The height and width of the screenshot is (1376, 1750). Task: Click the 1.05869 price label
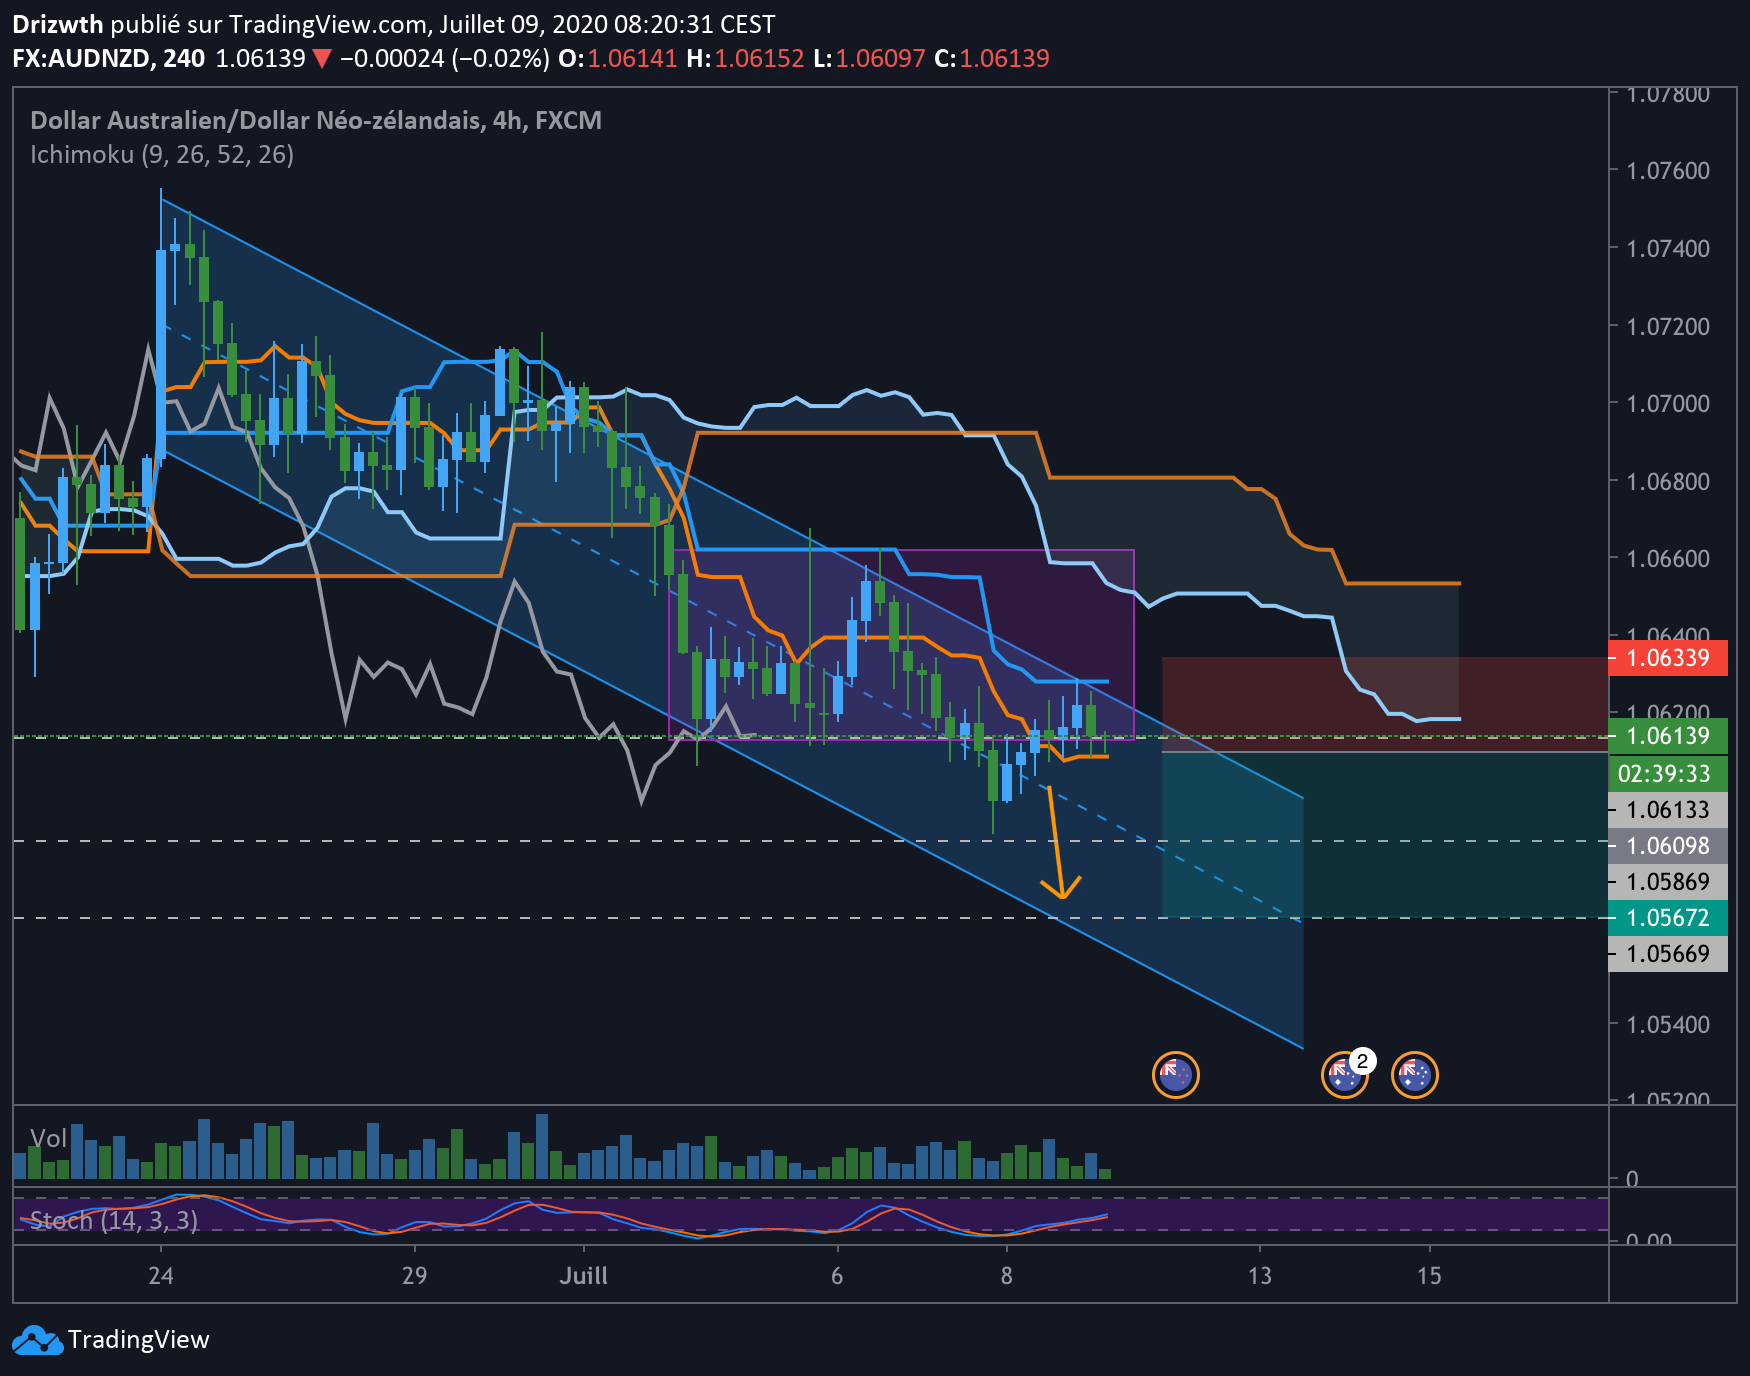(1668, 882)
